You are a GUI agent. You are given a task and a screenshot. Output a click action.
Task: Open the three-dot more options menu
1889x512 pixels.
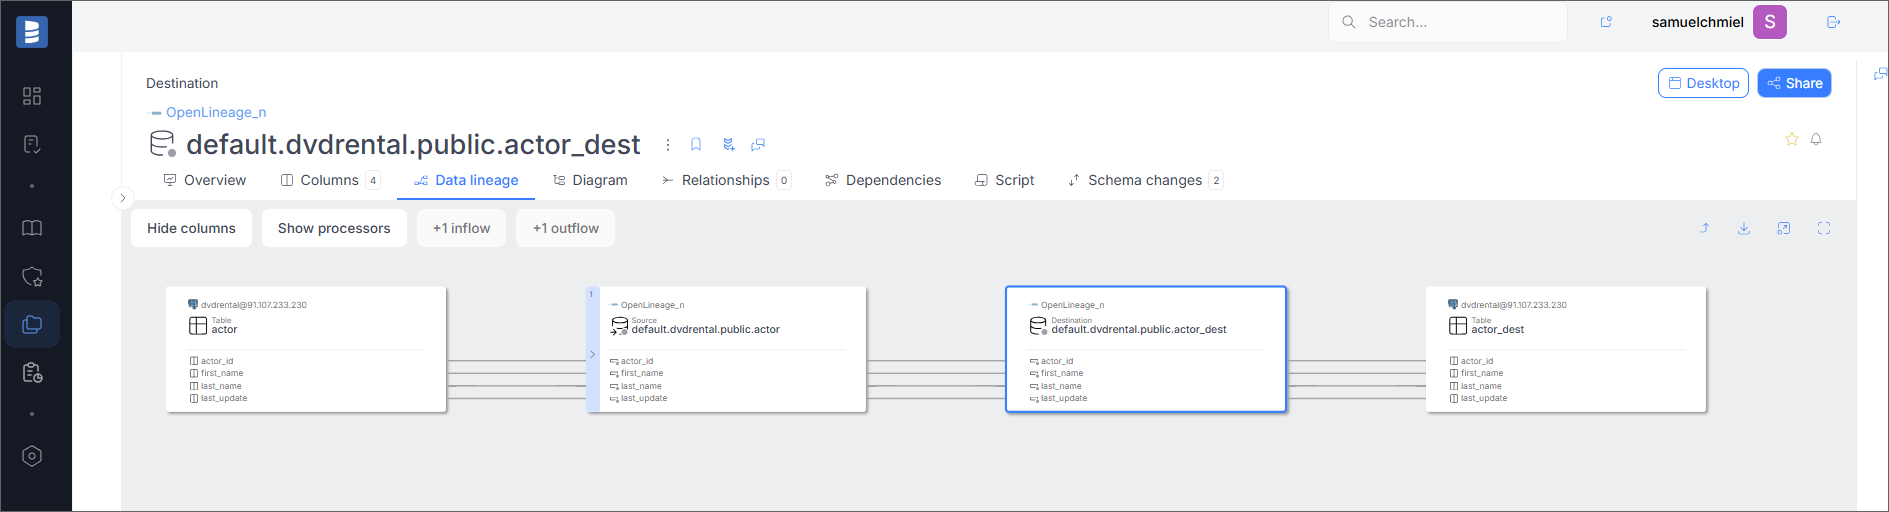668,145
